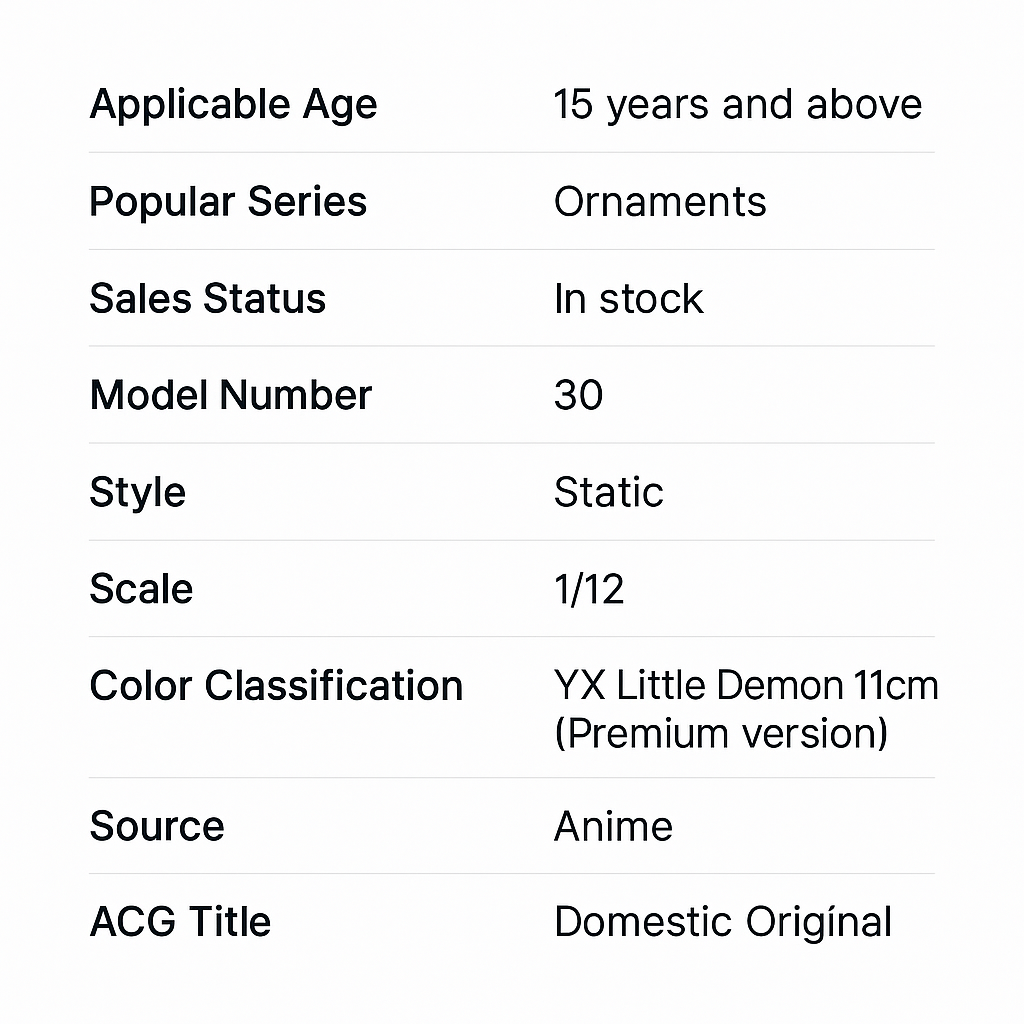Click the Sales Status label
Screen dimensions: 1024x1024
207,299
